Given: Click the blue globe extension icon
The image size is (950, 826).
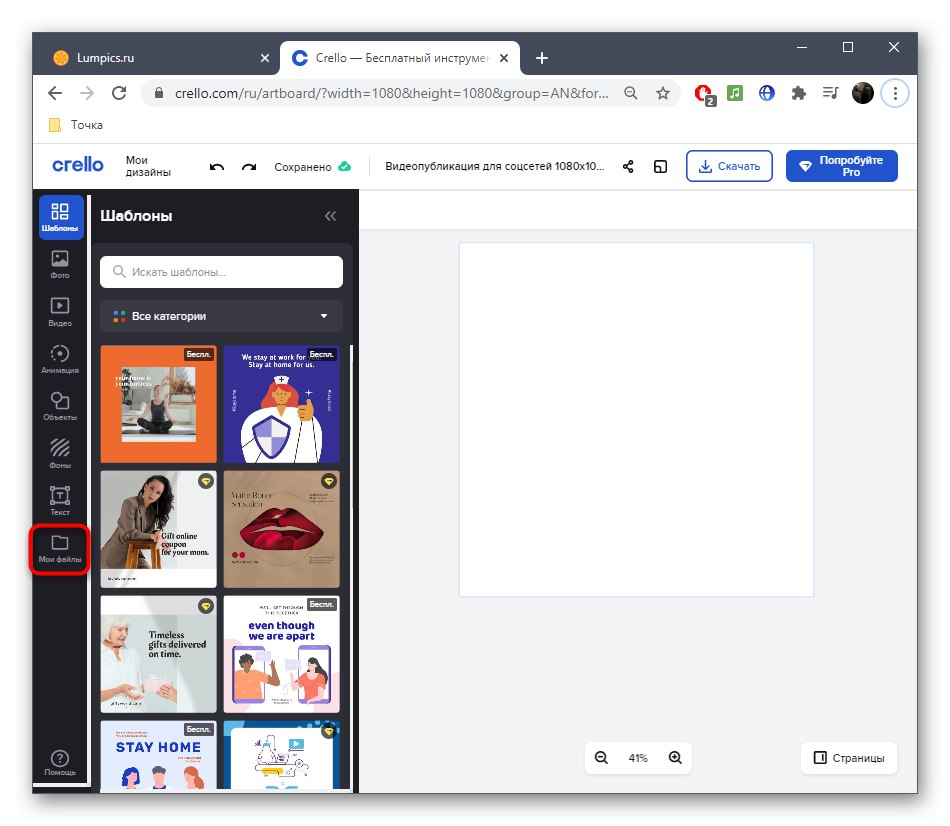Looking at the screenshot, I should click(767, 93).
